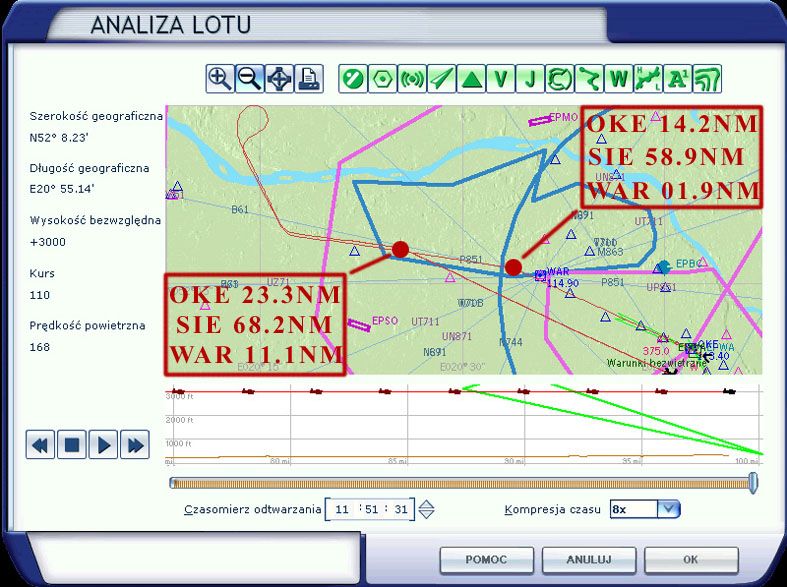Click the print map icon

point(309,79)
